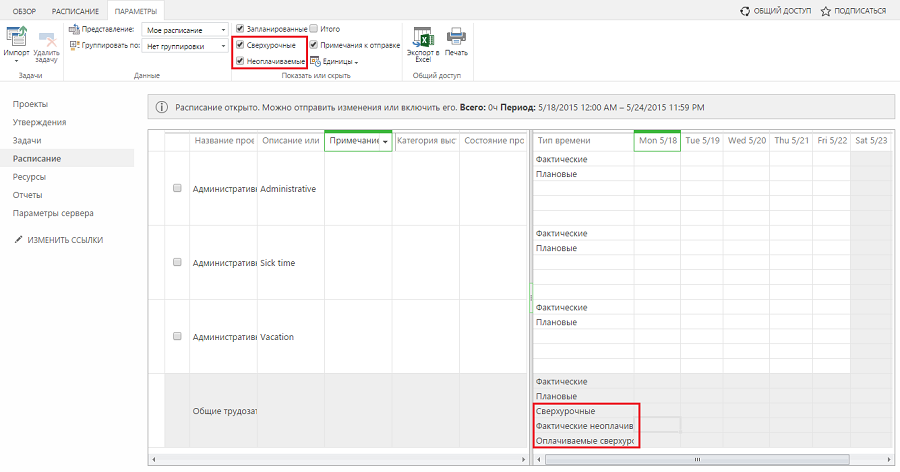Image resolution: width=900 pixels, height=472 pixels.
Task: Click the share icon next to ОБЩИЙ ДОСТУП
Action: coord(745,11)
